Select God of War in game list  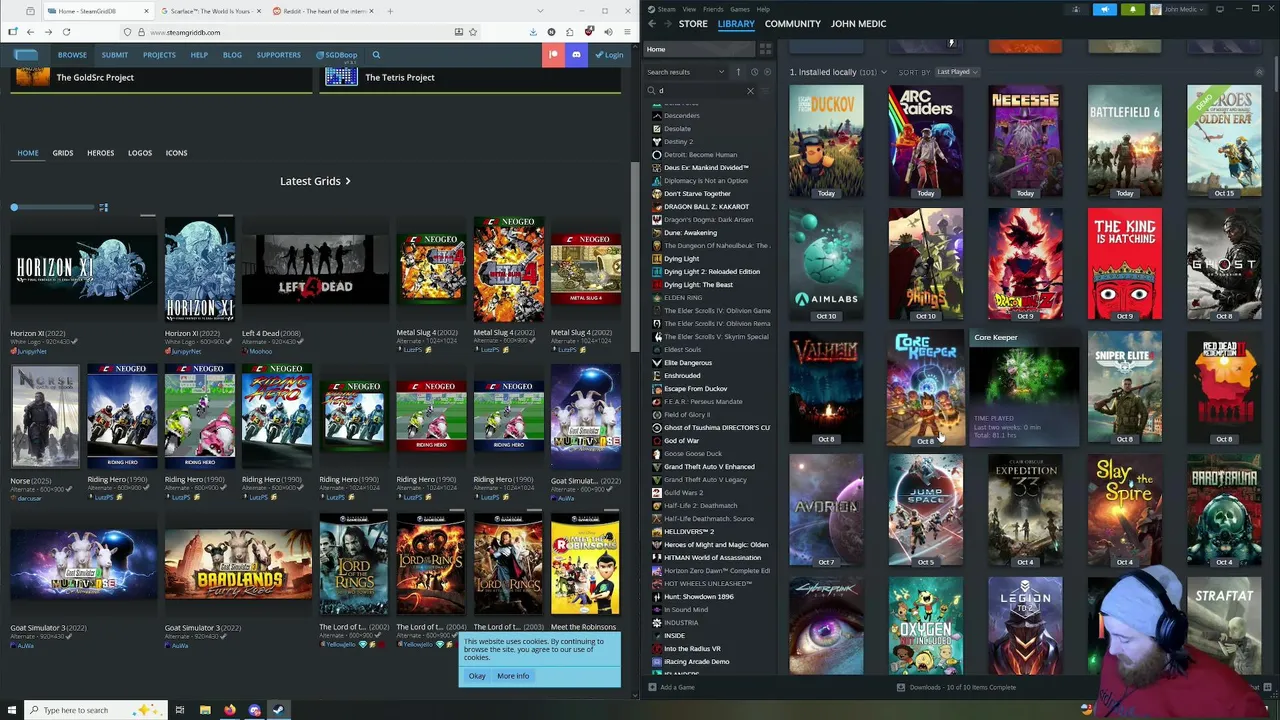pos(681,441)
